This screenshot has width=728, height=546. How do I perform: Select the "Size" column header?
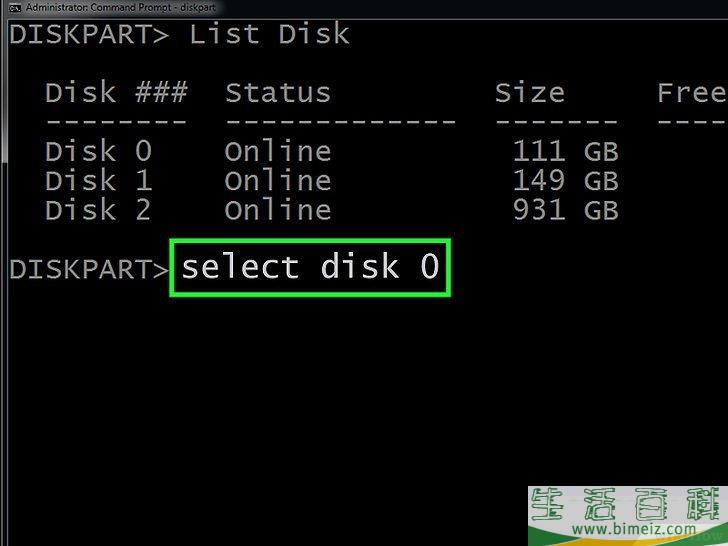point(529,93)
